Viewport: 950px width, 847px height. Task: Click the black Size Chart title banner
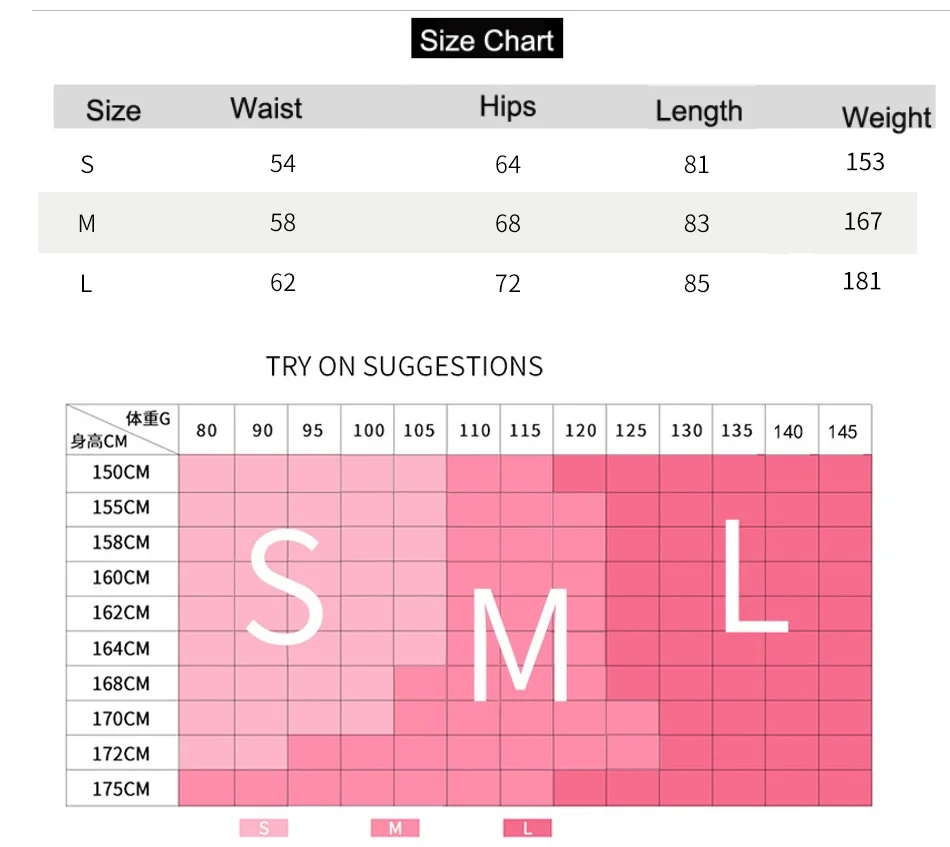[487, 41]
